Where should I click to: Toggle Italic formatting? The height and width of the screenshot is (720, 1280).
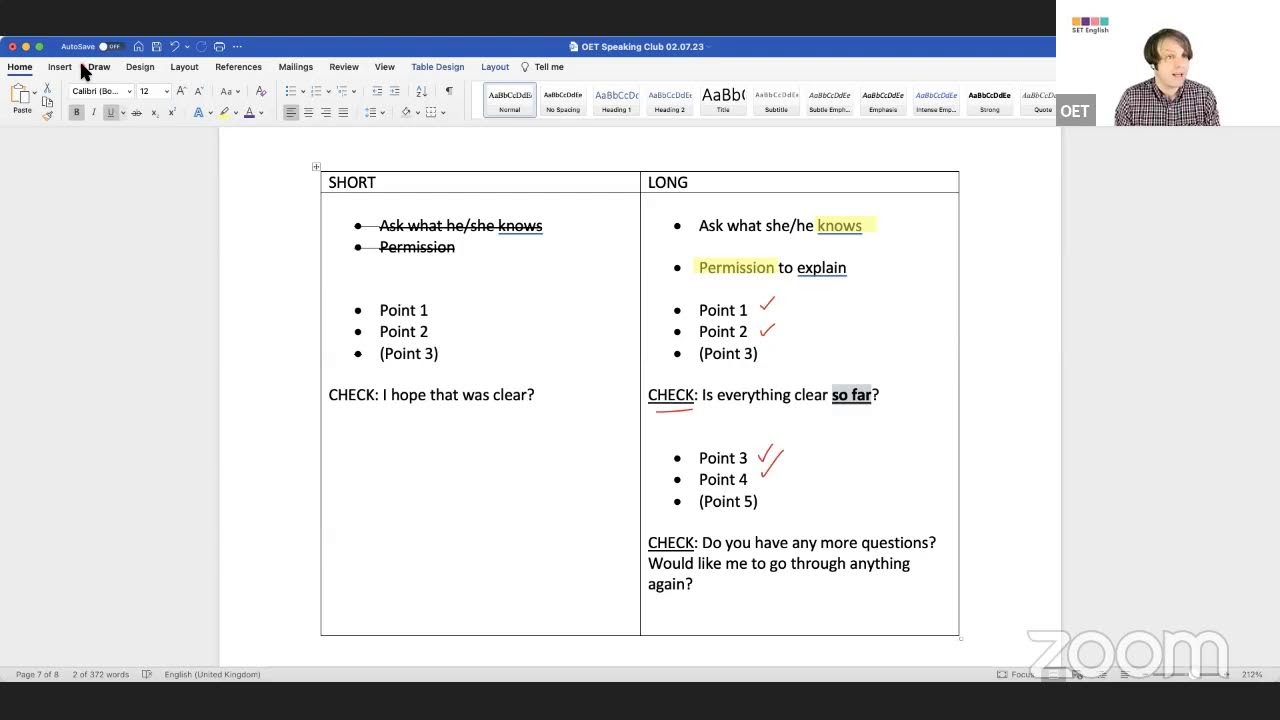94,113
